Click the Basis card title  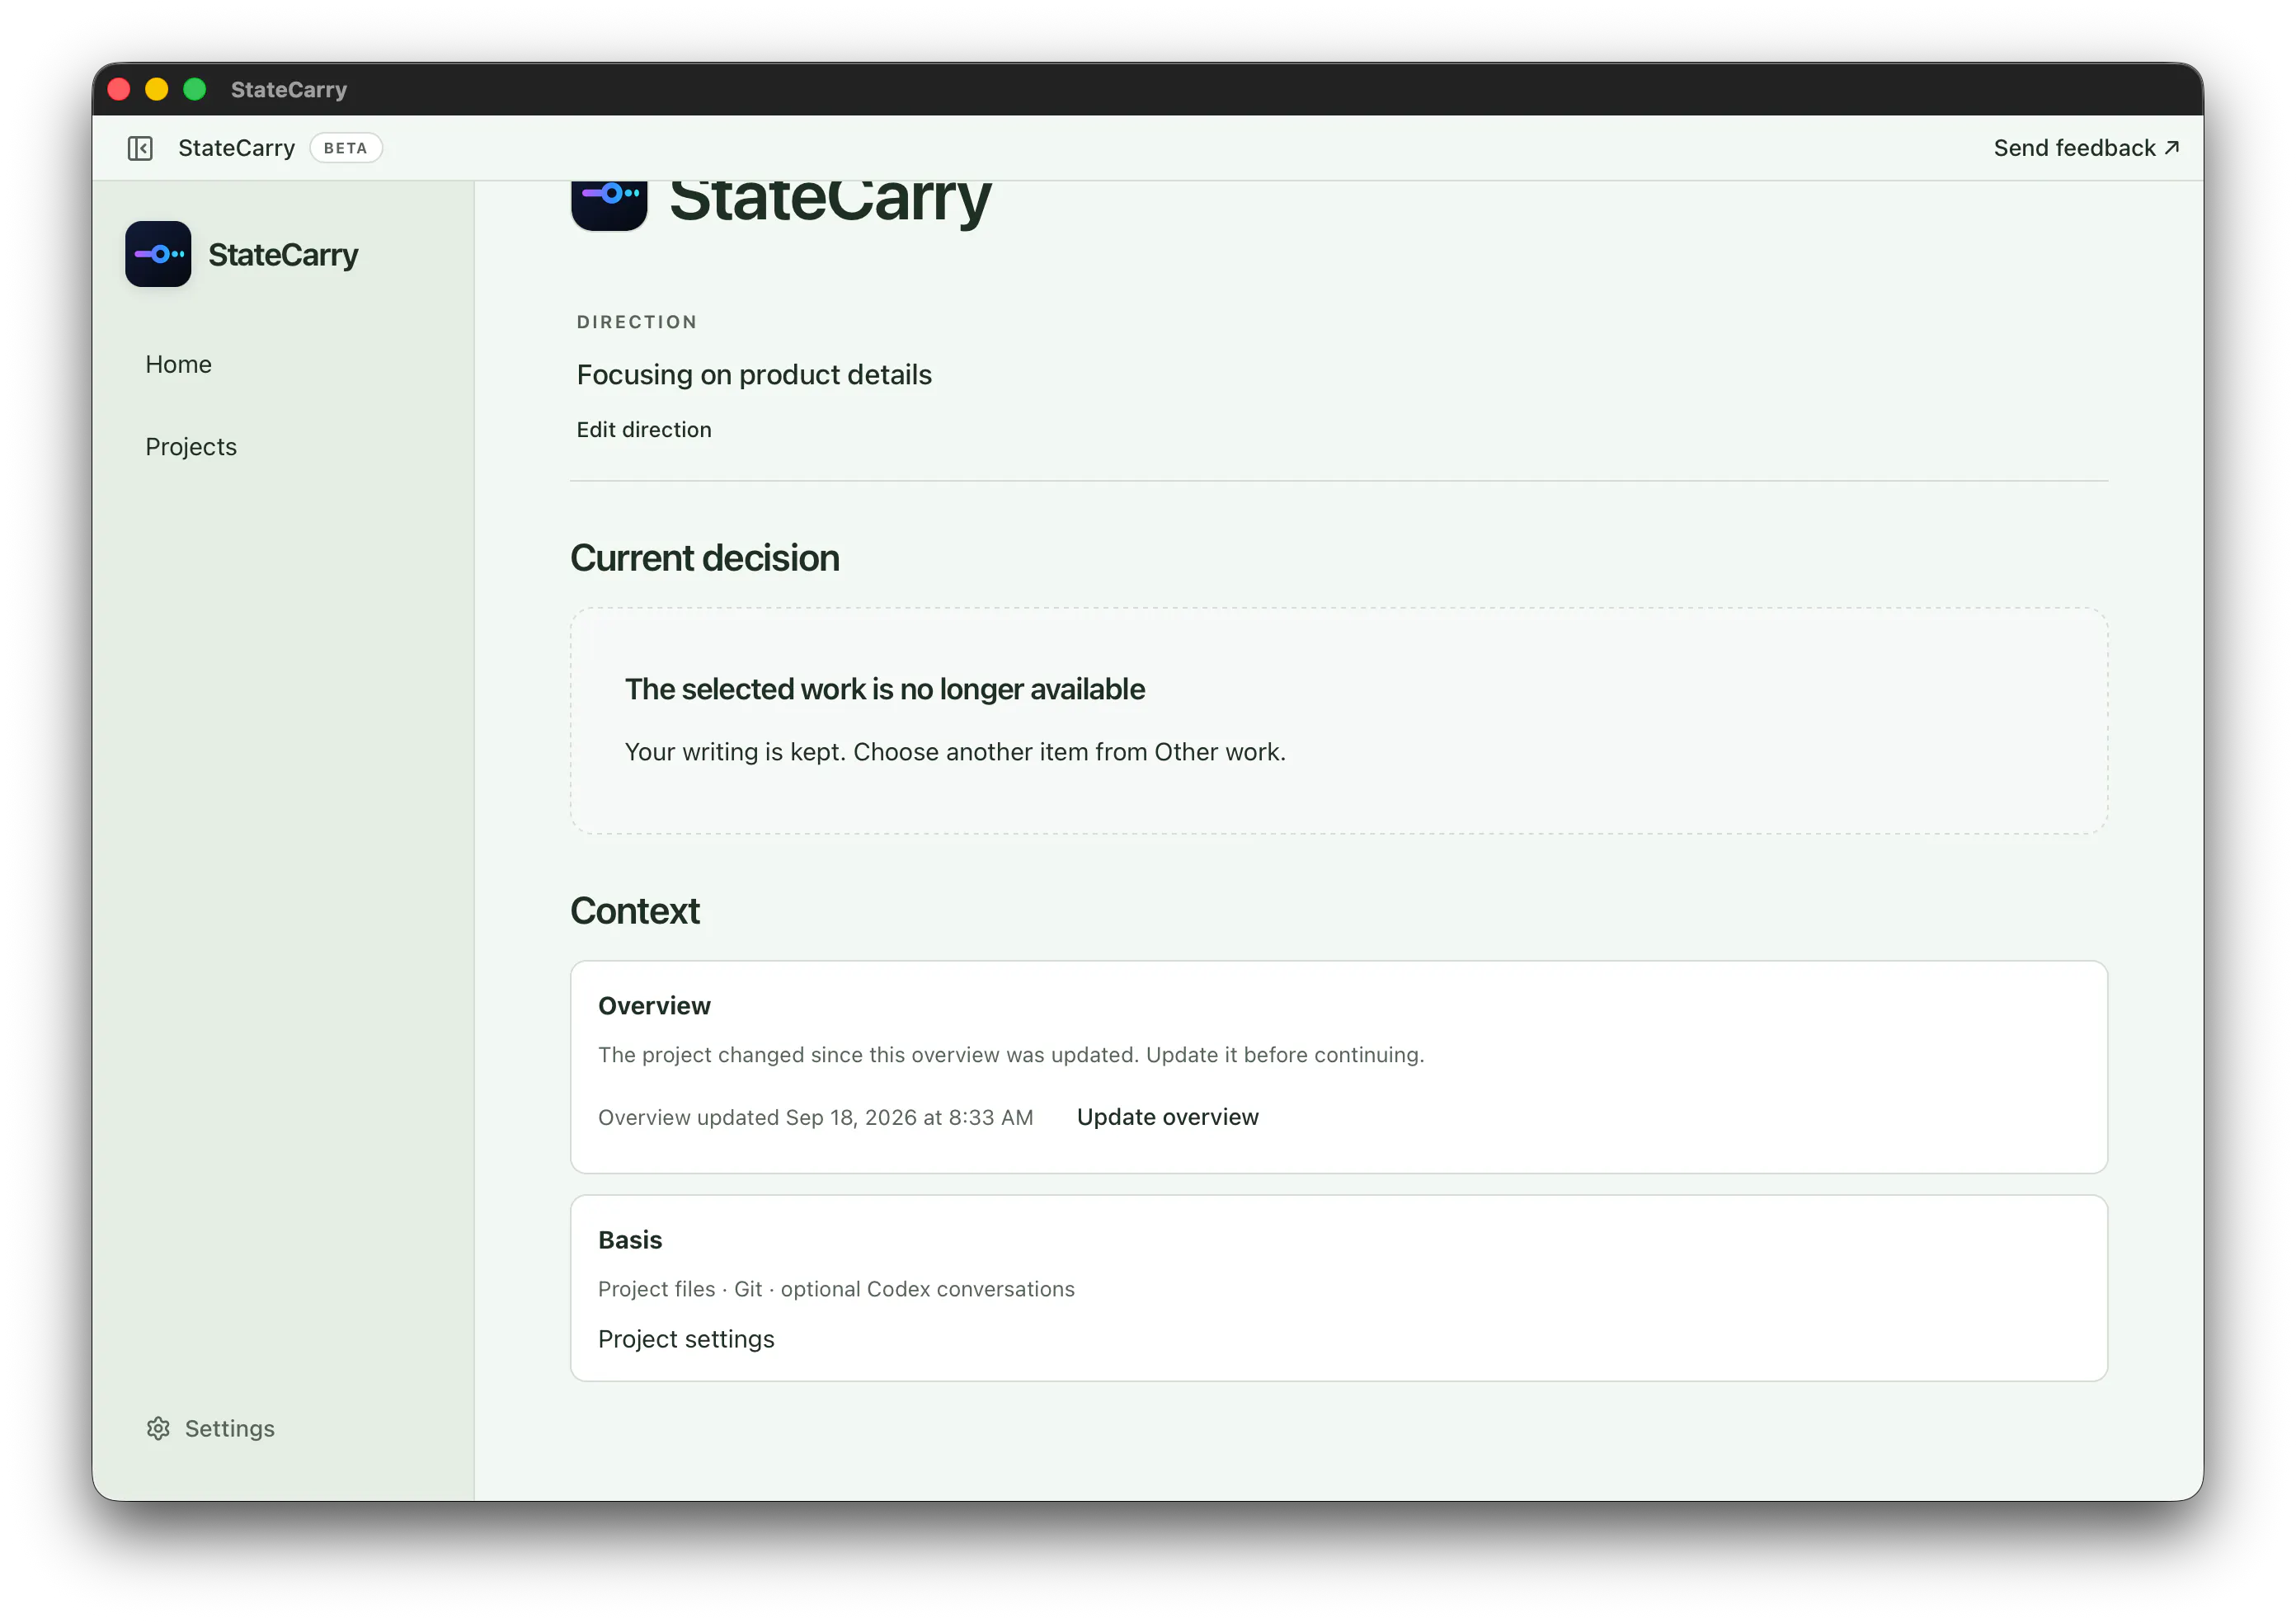pyautogui.click(x=630, y=1240)
